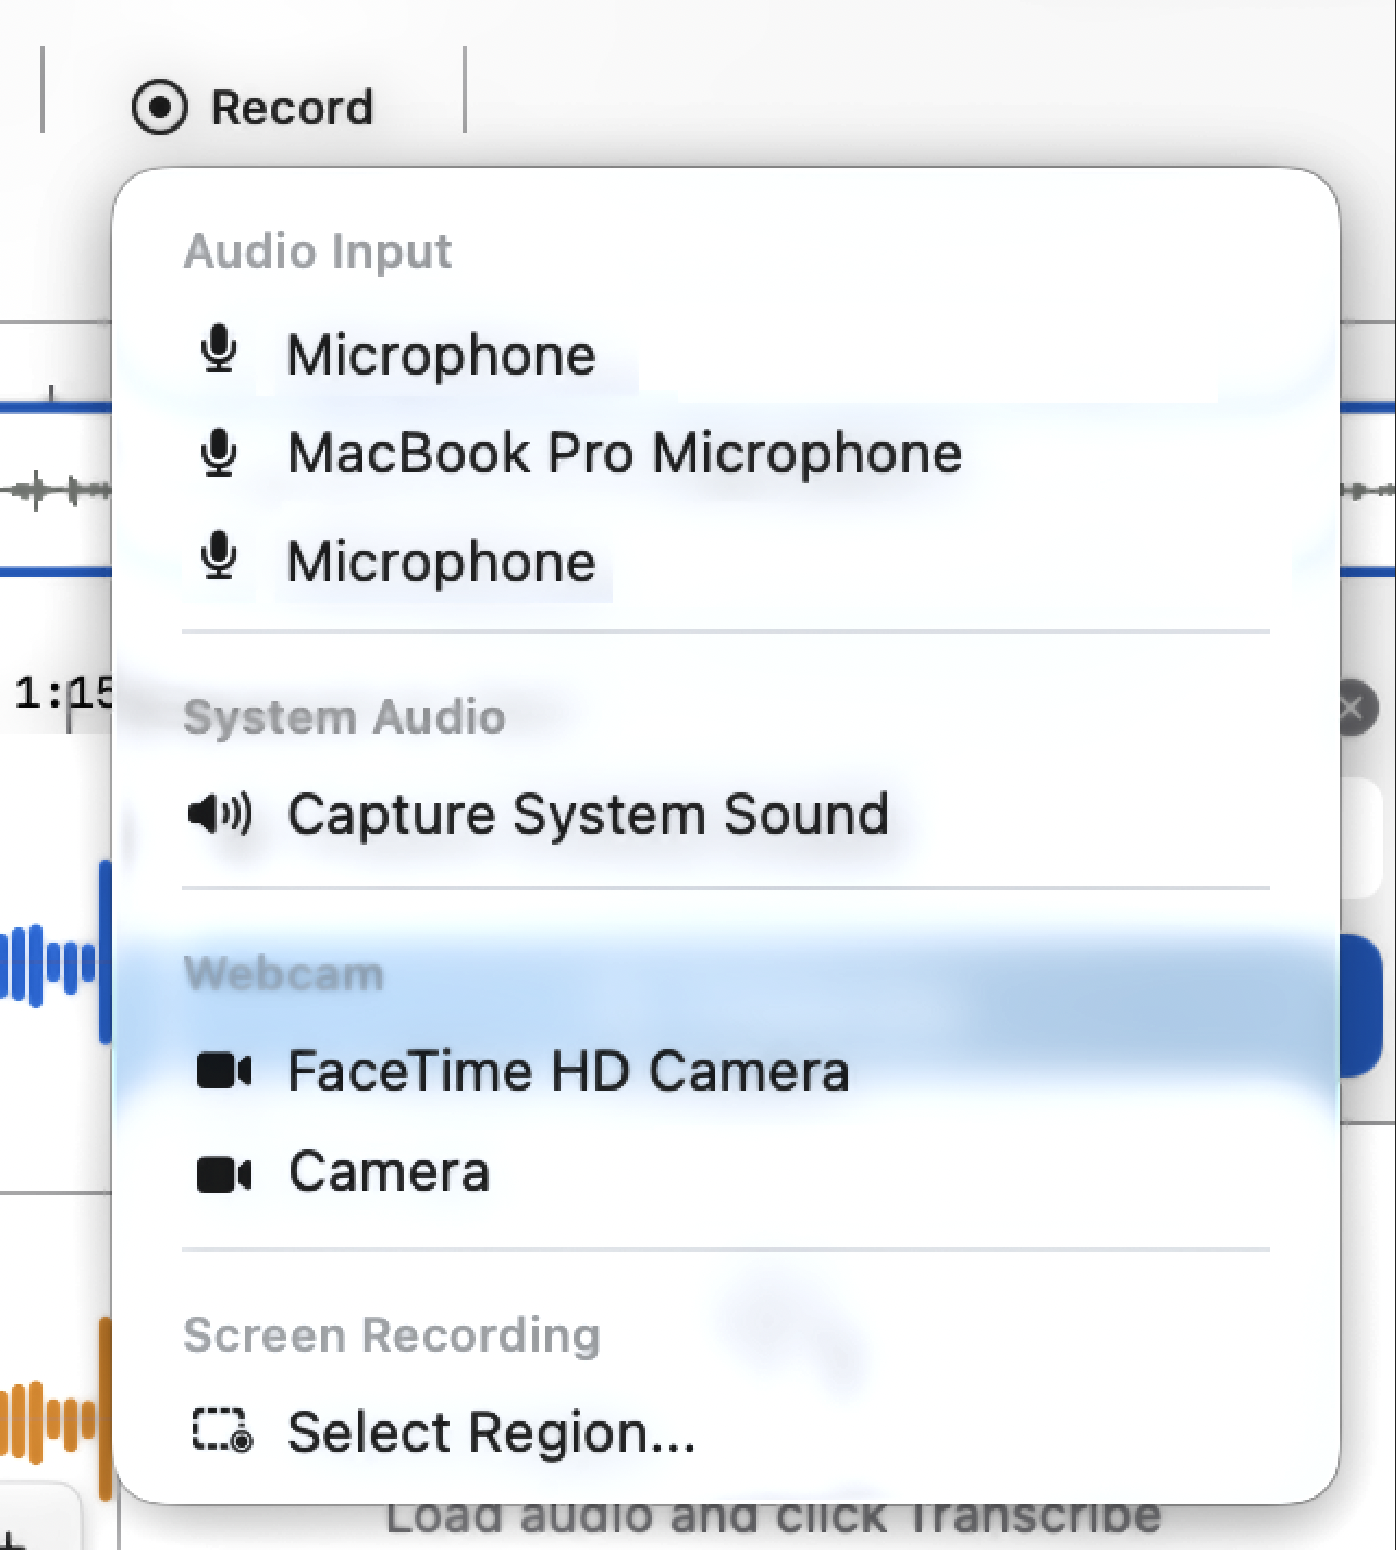Click the Screen Recording section header
1396x1550 pixels.
click(391, 1335)
